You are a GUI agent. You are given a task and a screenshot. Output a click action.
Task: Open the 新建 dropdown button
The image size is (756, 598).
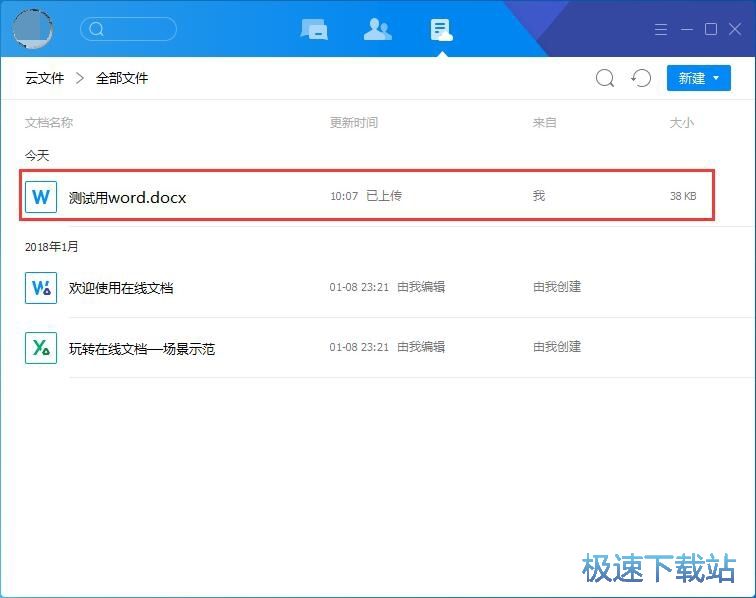pyautogui.click(x=699, y=78)
